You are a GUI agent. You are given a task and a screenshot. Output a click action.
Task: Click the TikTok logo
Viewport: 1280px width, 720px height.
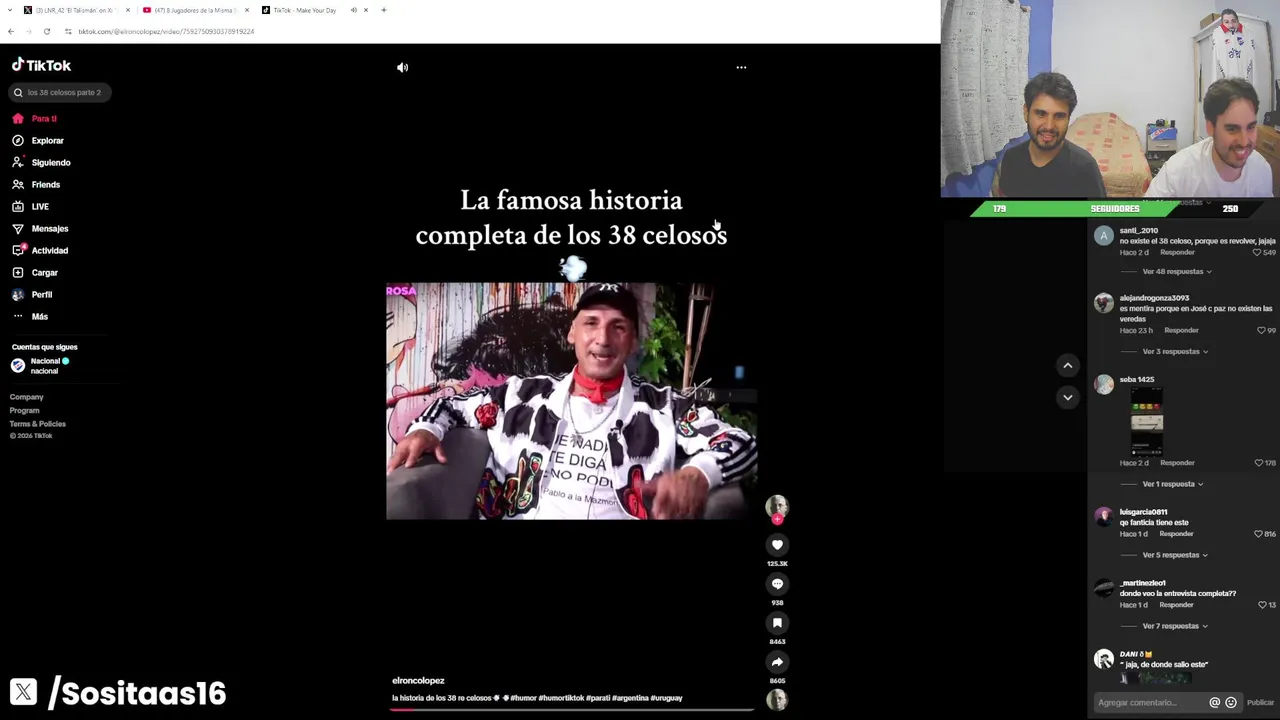[x=41, y=65]
